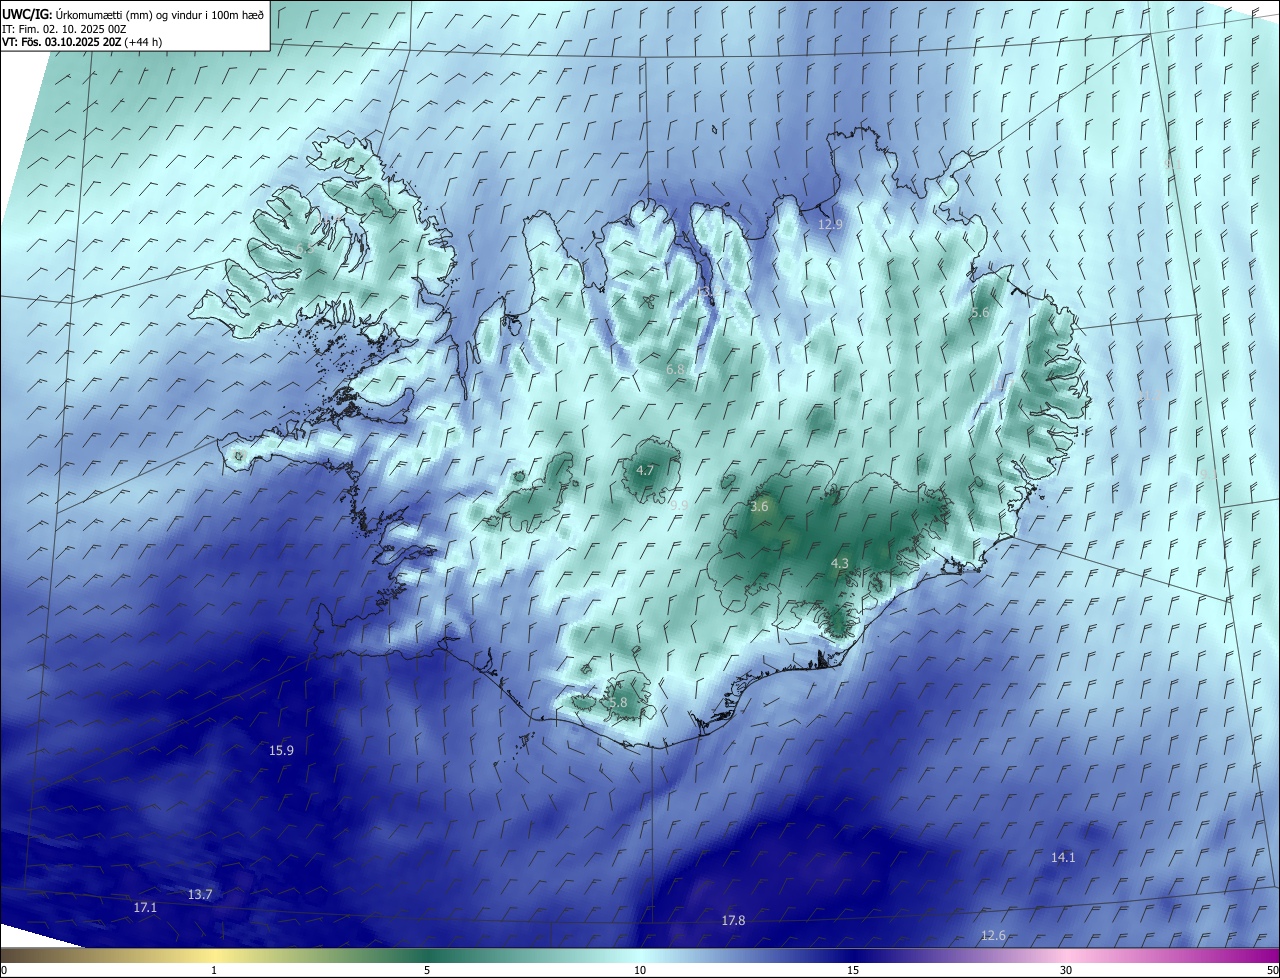The width and height of the screenshot is (1280, 978).
Task: Click the colour scale tick label 5
Action: click(427, 970)
